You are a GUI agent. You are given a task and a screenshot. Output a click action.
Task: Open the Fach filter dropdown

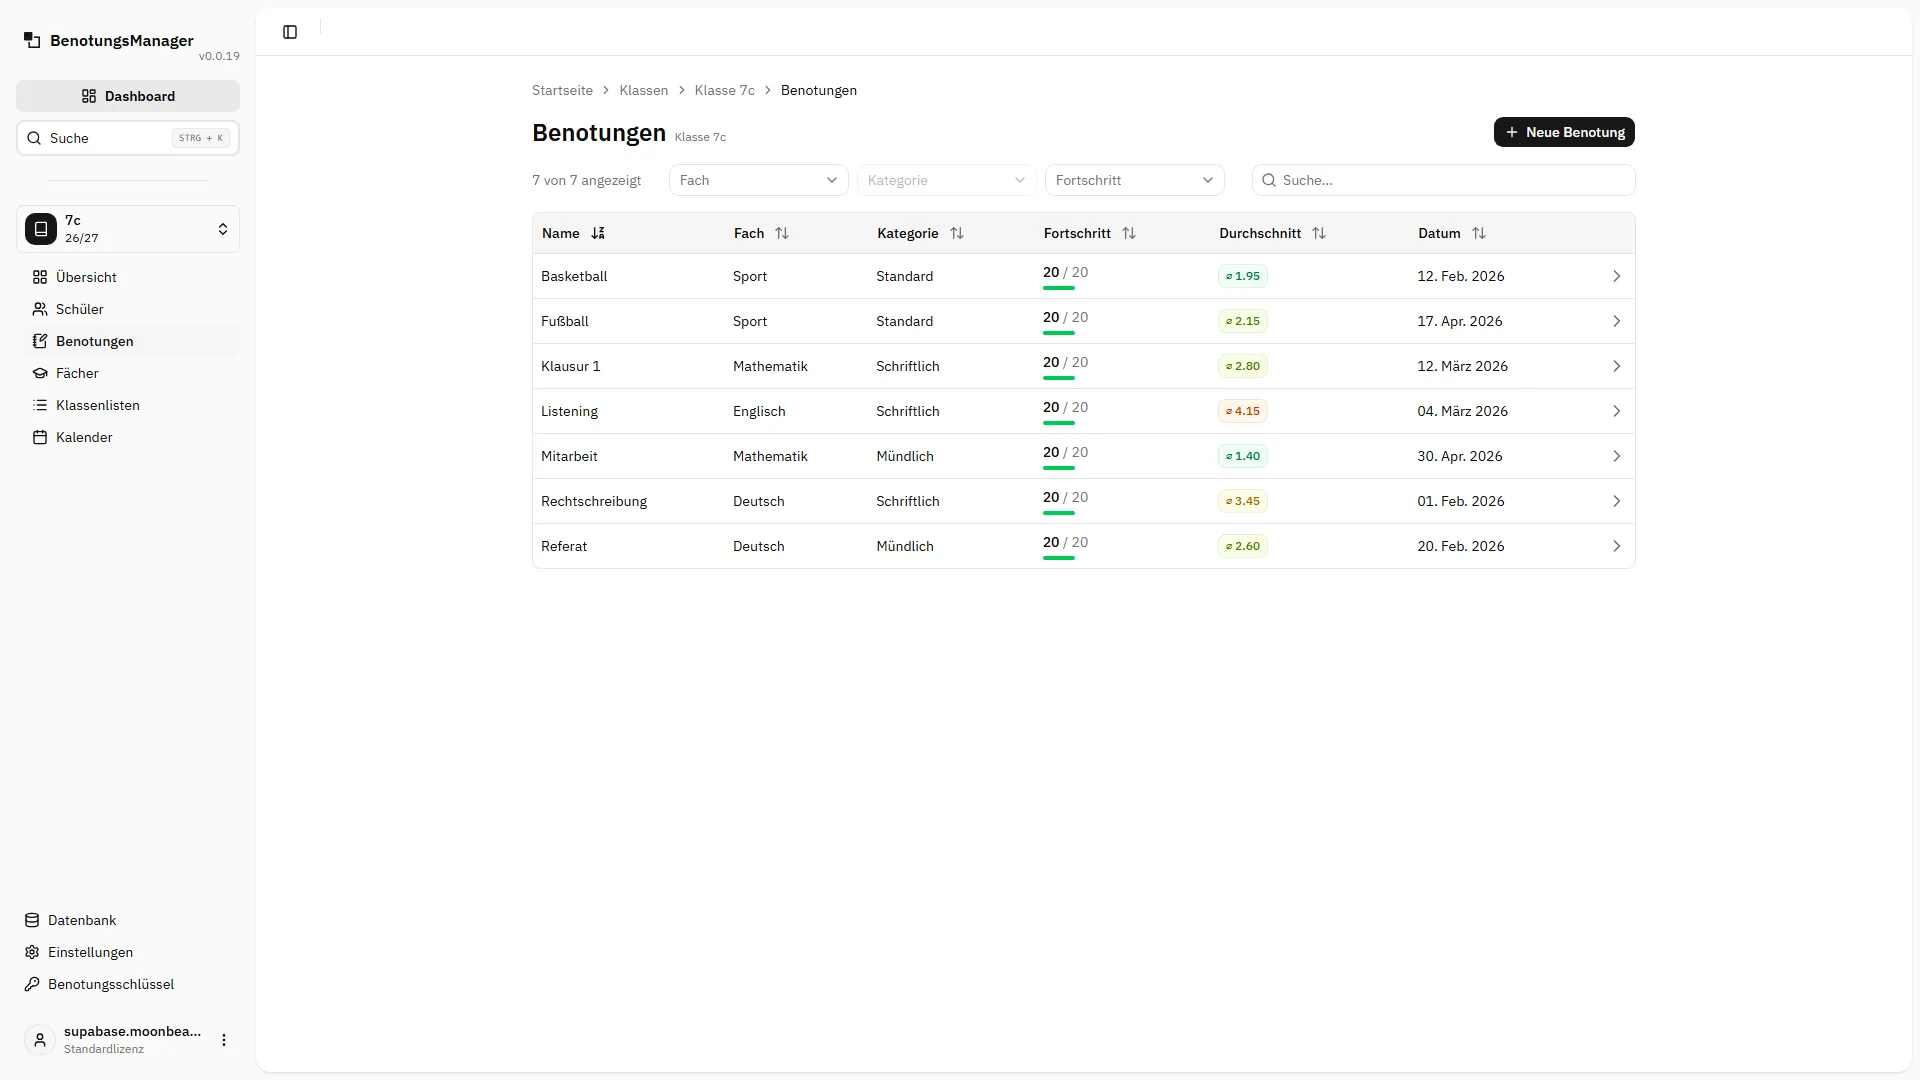[x=758, y=180]
